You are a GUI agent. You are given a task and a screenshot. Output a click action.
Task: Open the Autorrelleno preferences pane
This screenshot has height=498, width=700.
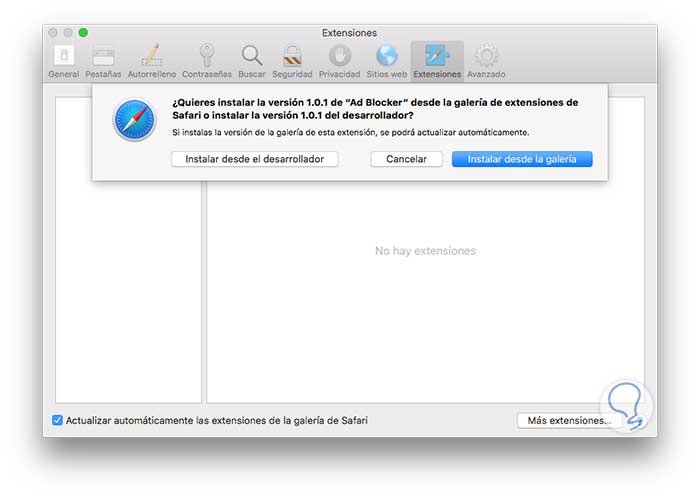[152, 62]
